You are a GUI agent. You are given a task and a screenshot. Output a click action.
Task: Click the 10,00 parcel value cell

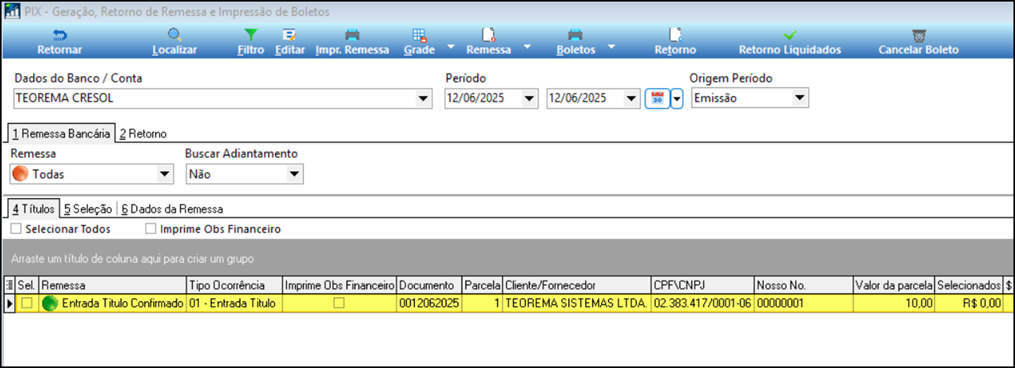pyautogui.click(x=894, y=303)
